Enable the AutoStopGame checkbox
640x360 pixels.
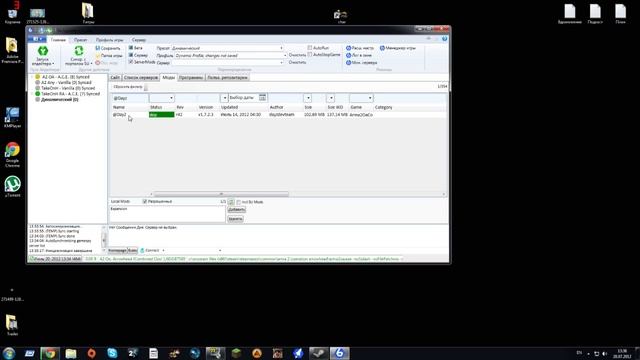[x=310, y=55]
